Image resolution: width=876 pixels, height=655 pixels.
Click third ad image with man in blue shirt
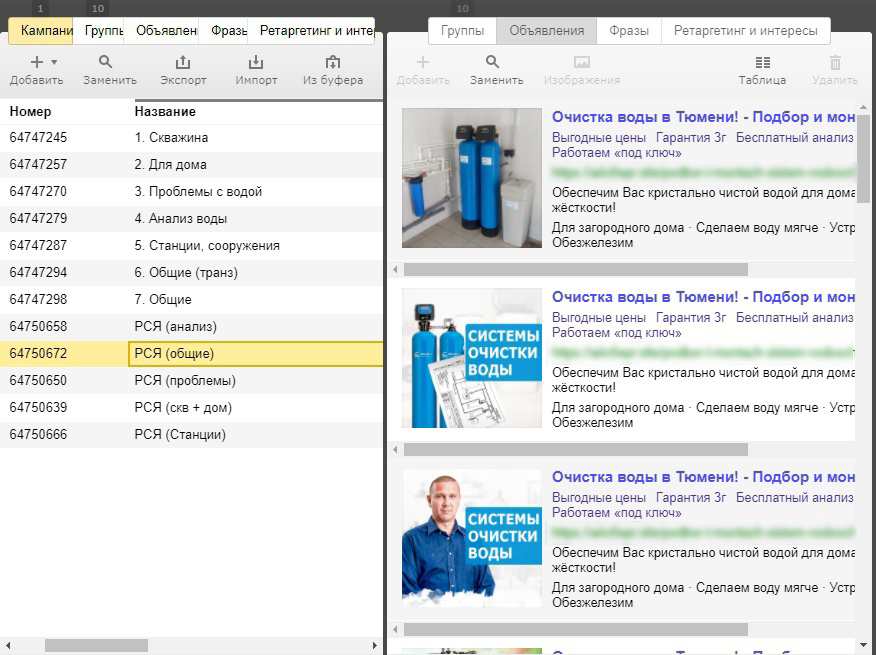click(x=472, y=538)
